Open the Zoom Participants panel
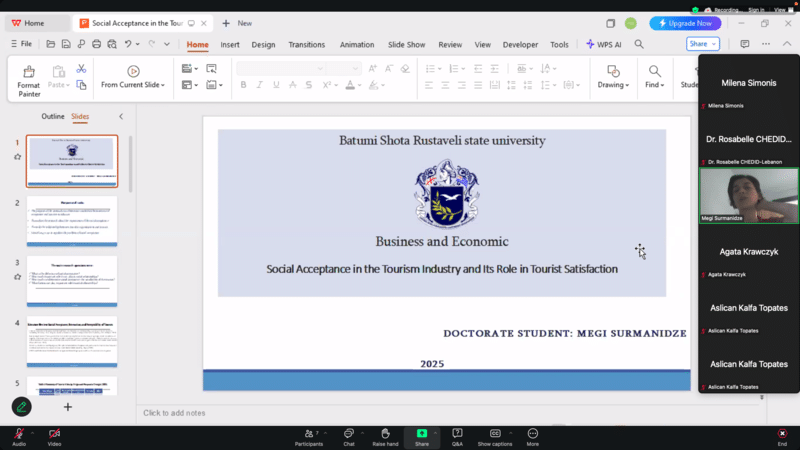800x450 pixels. click(x=309, y=433)
